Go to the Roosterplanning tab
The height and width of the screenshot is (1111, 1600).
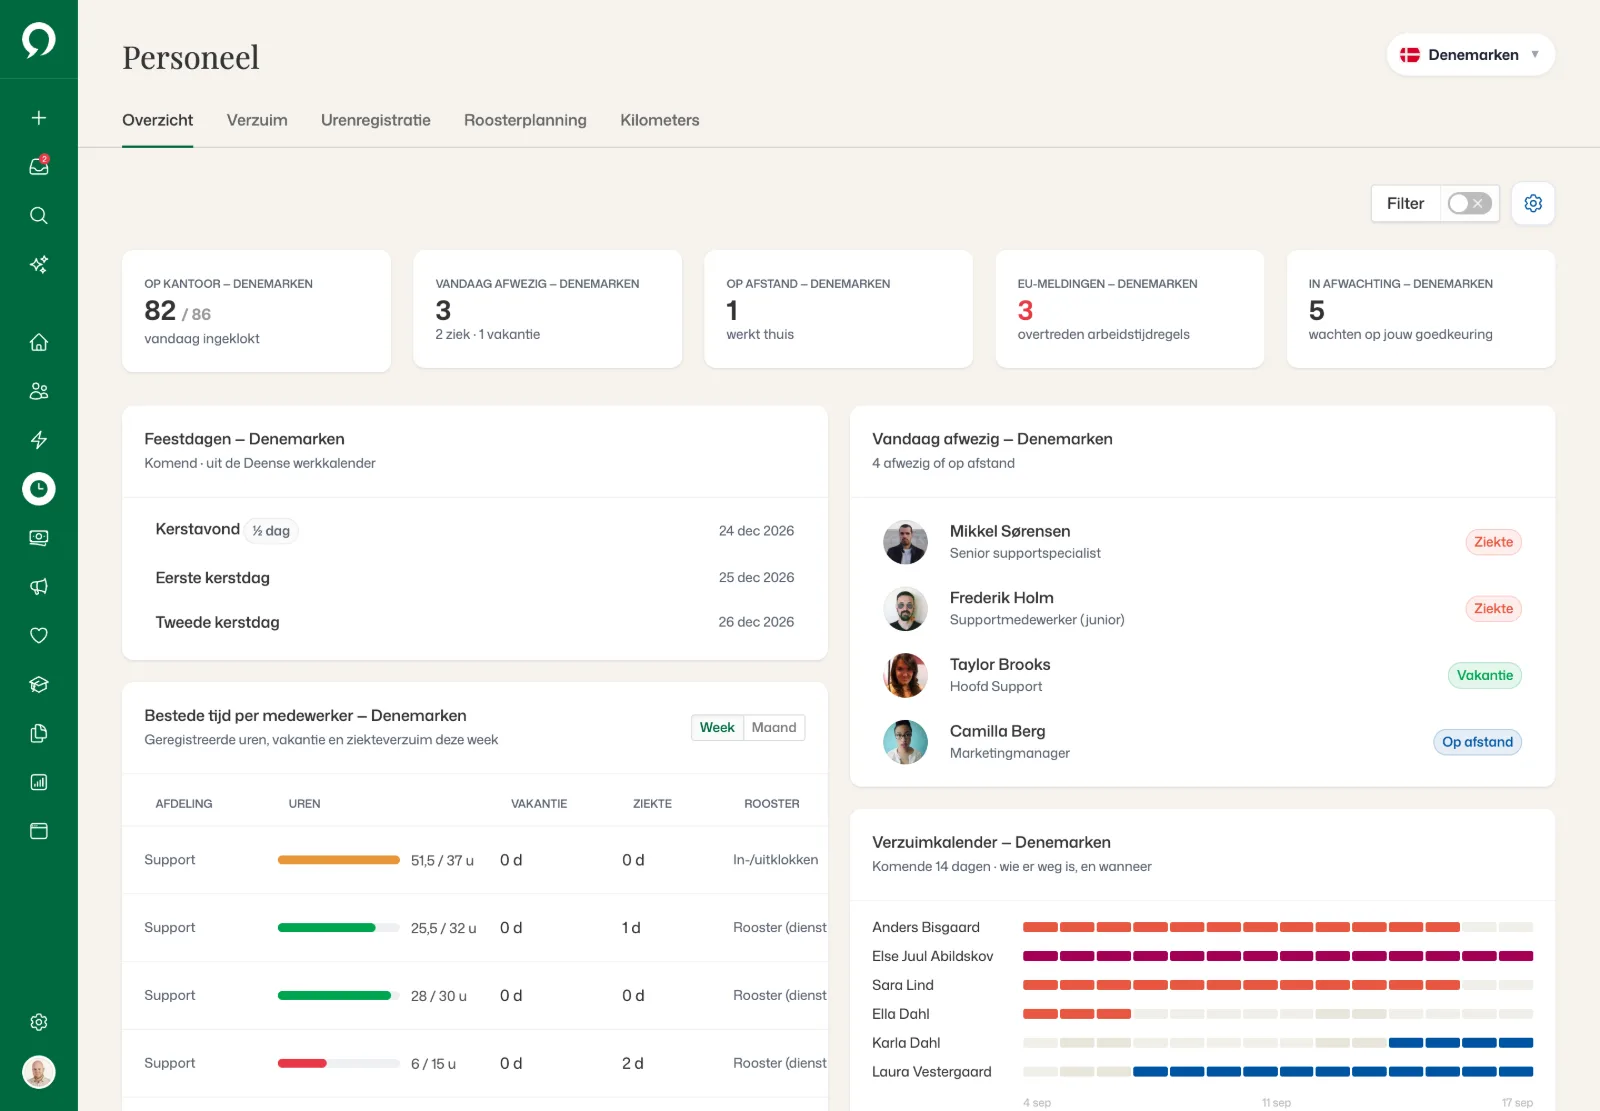(x=525, y=120)
